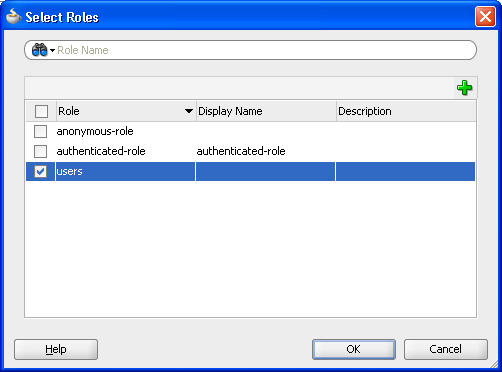
Task: Click the green plus add role icon
Action: [x=464, y=88]
